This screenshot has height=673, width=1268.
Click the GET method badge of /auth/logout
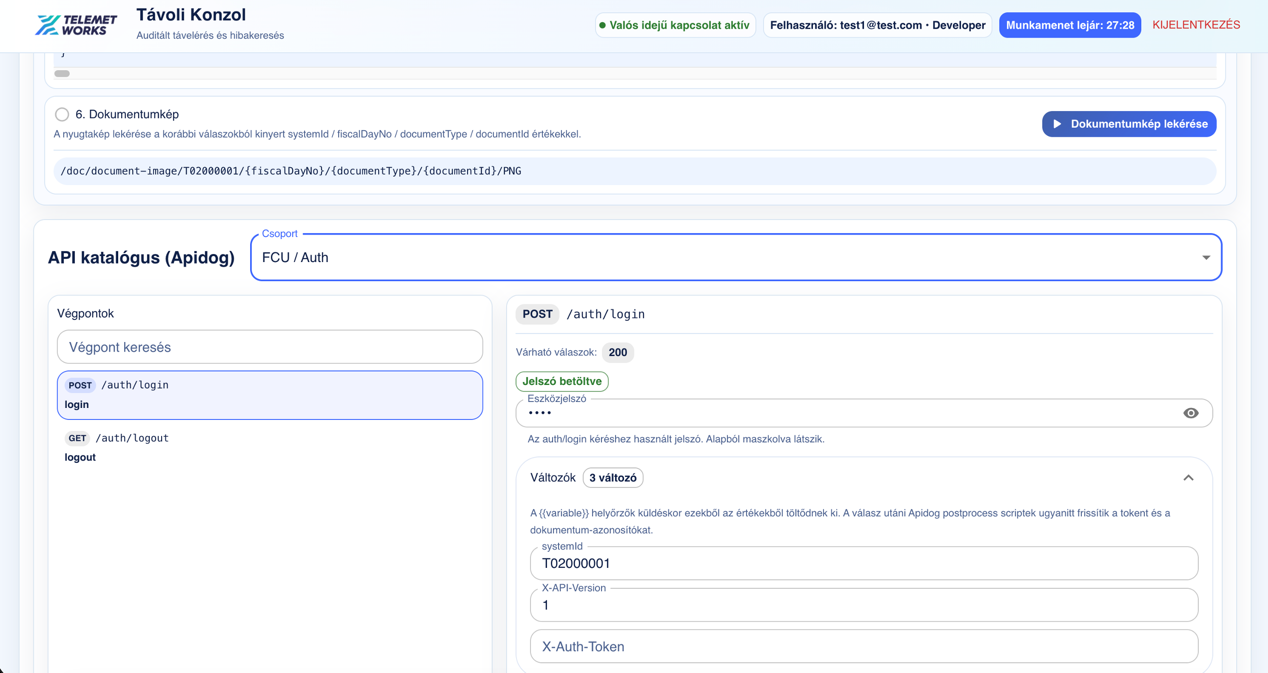coord(77,438)
